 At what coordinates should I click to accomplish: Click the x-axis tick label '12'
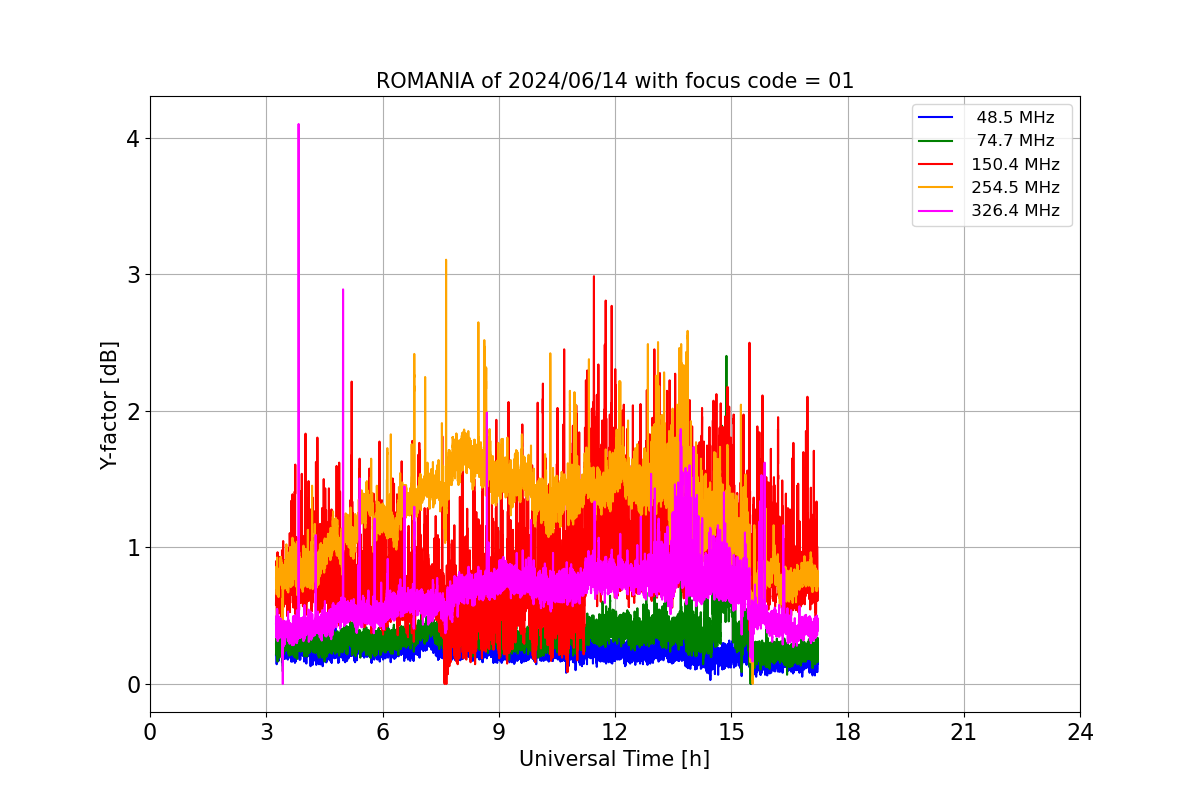[615, 732]
